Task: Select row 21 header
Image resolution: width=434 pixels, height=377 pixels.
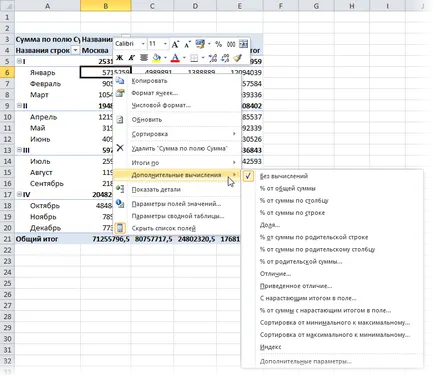Action: tap(7, 239)
